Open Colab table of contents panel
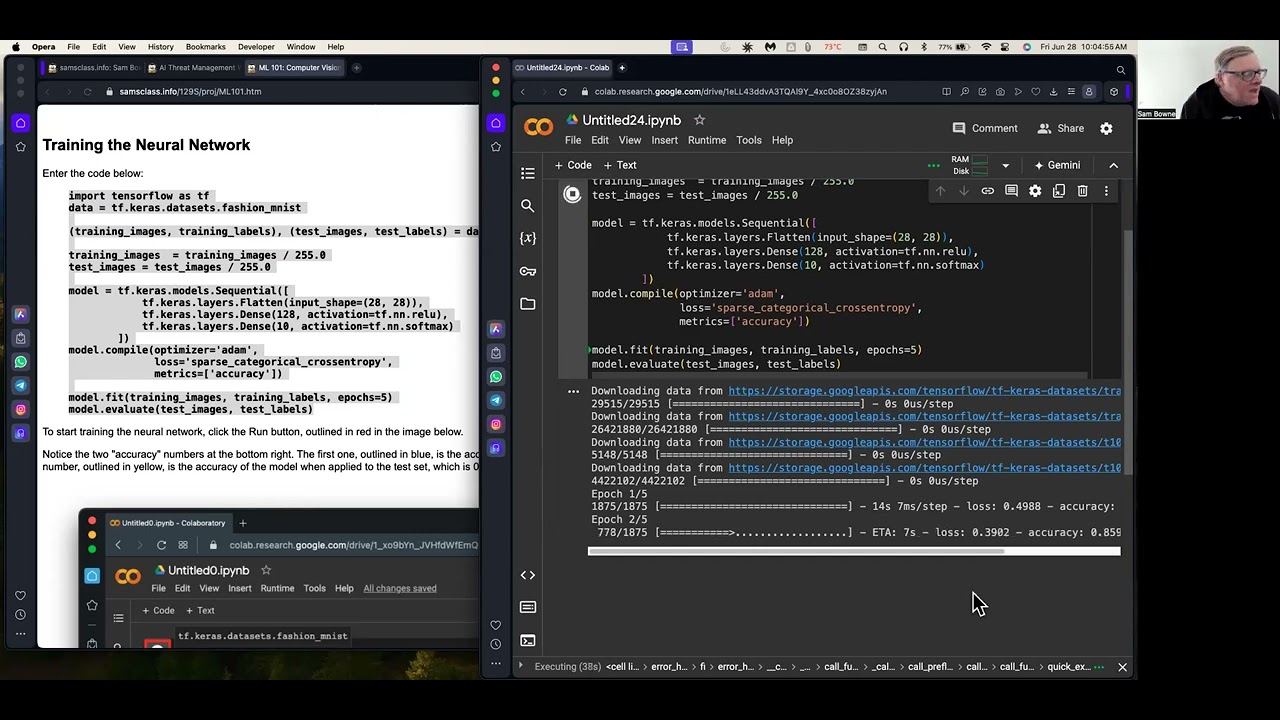The image size is (1280, 720). tap(528, 173)
